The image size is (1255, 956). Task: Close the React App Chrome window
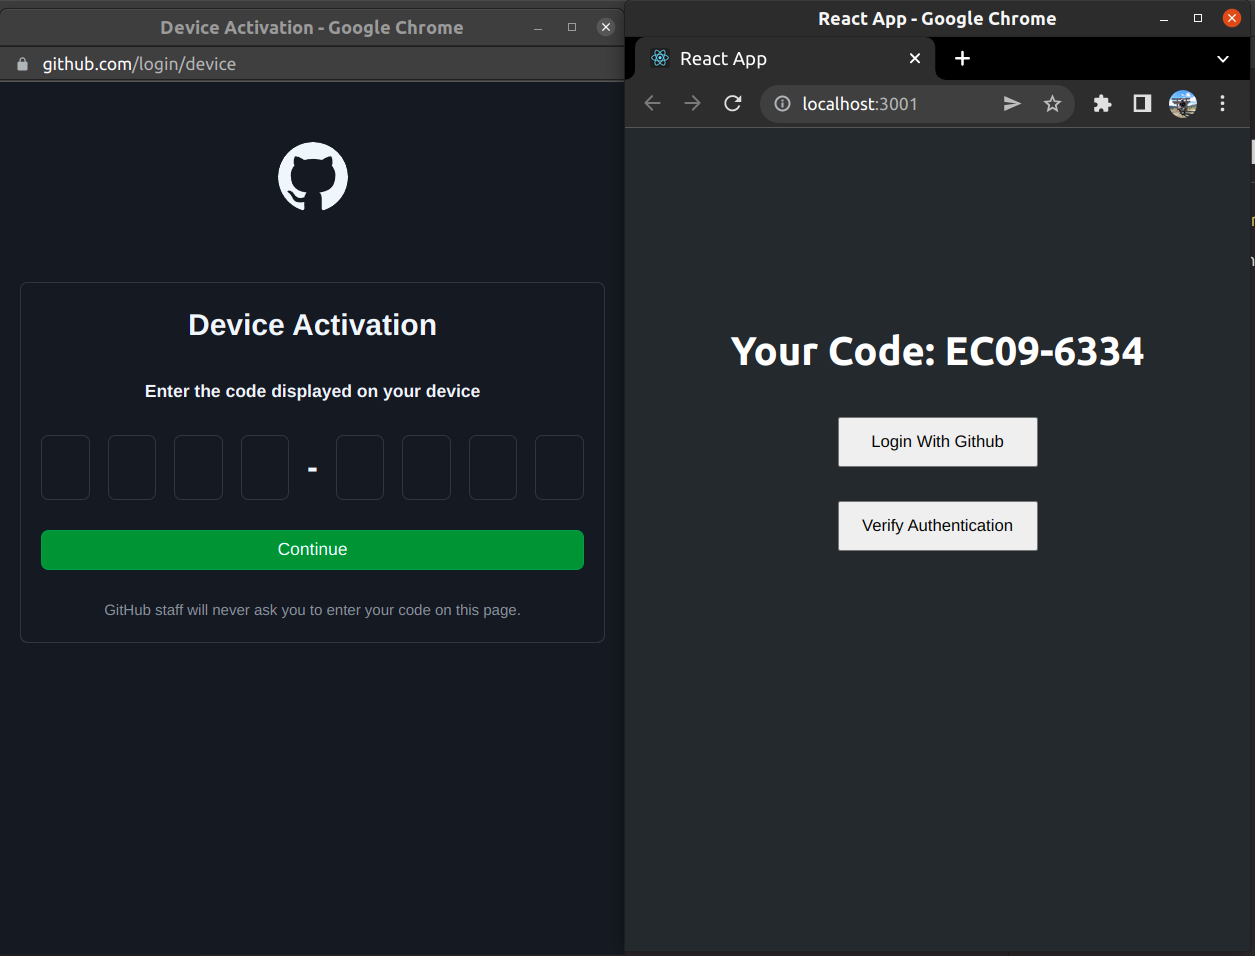click(x=1232, y=18)
